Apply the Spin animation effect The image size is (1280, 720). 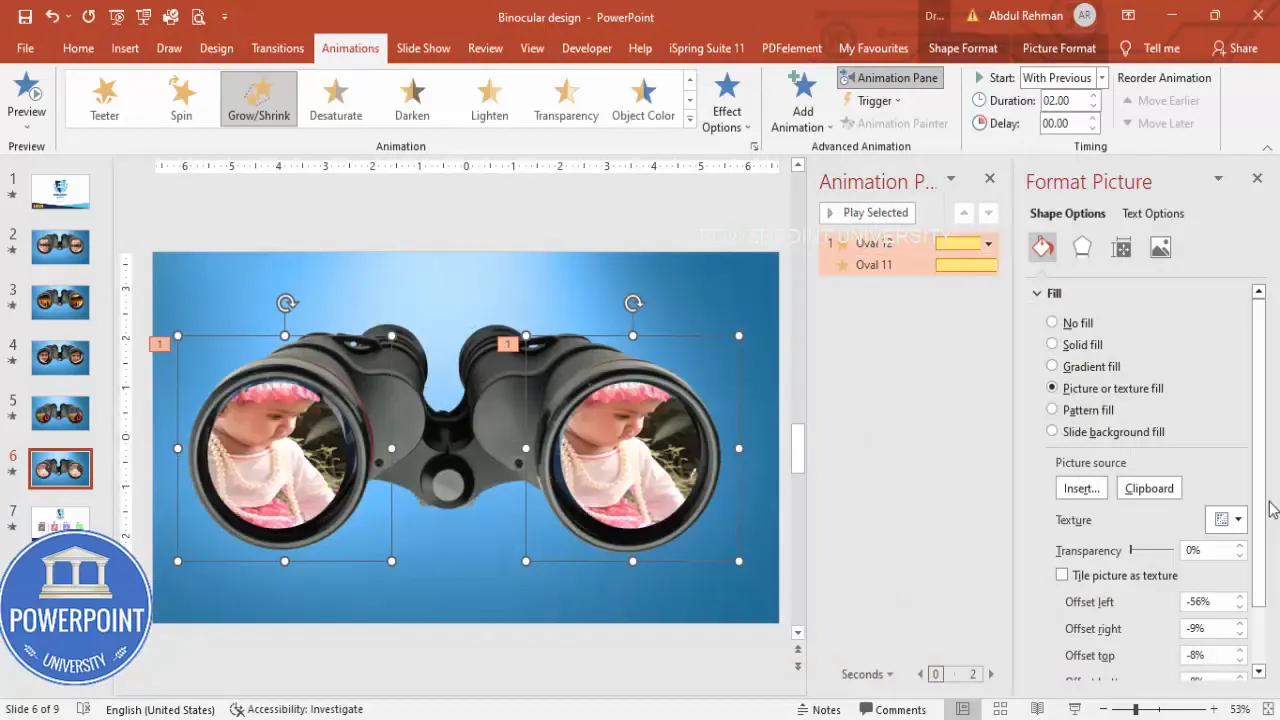181,99
